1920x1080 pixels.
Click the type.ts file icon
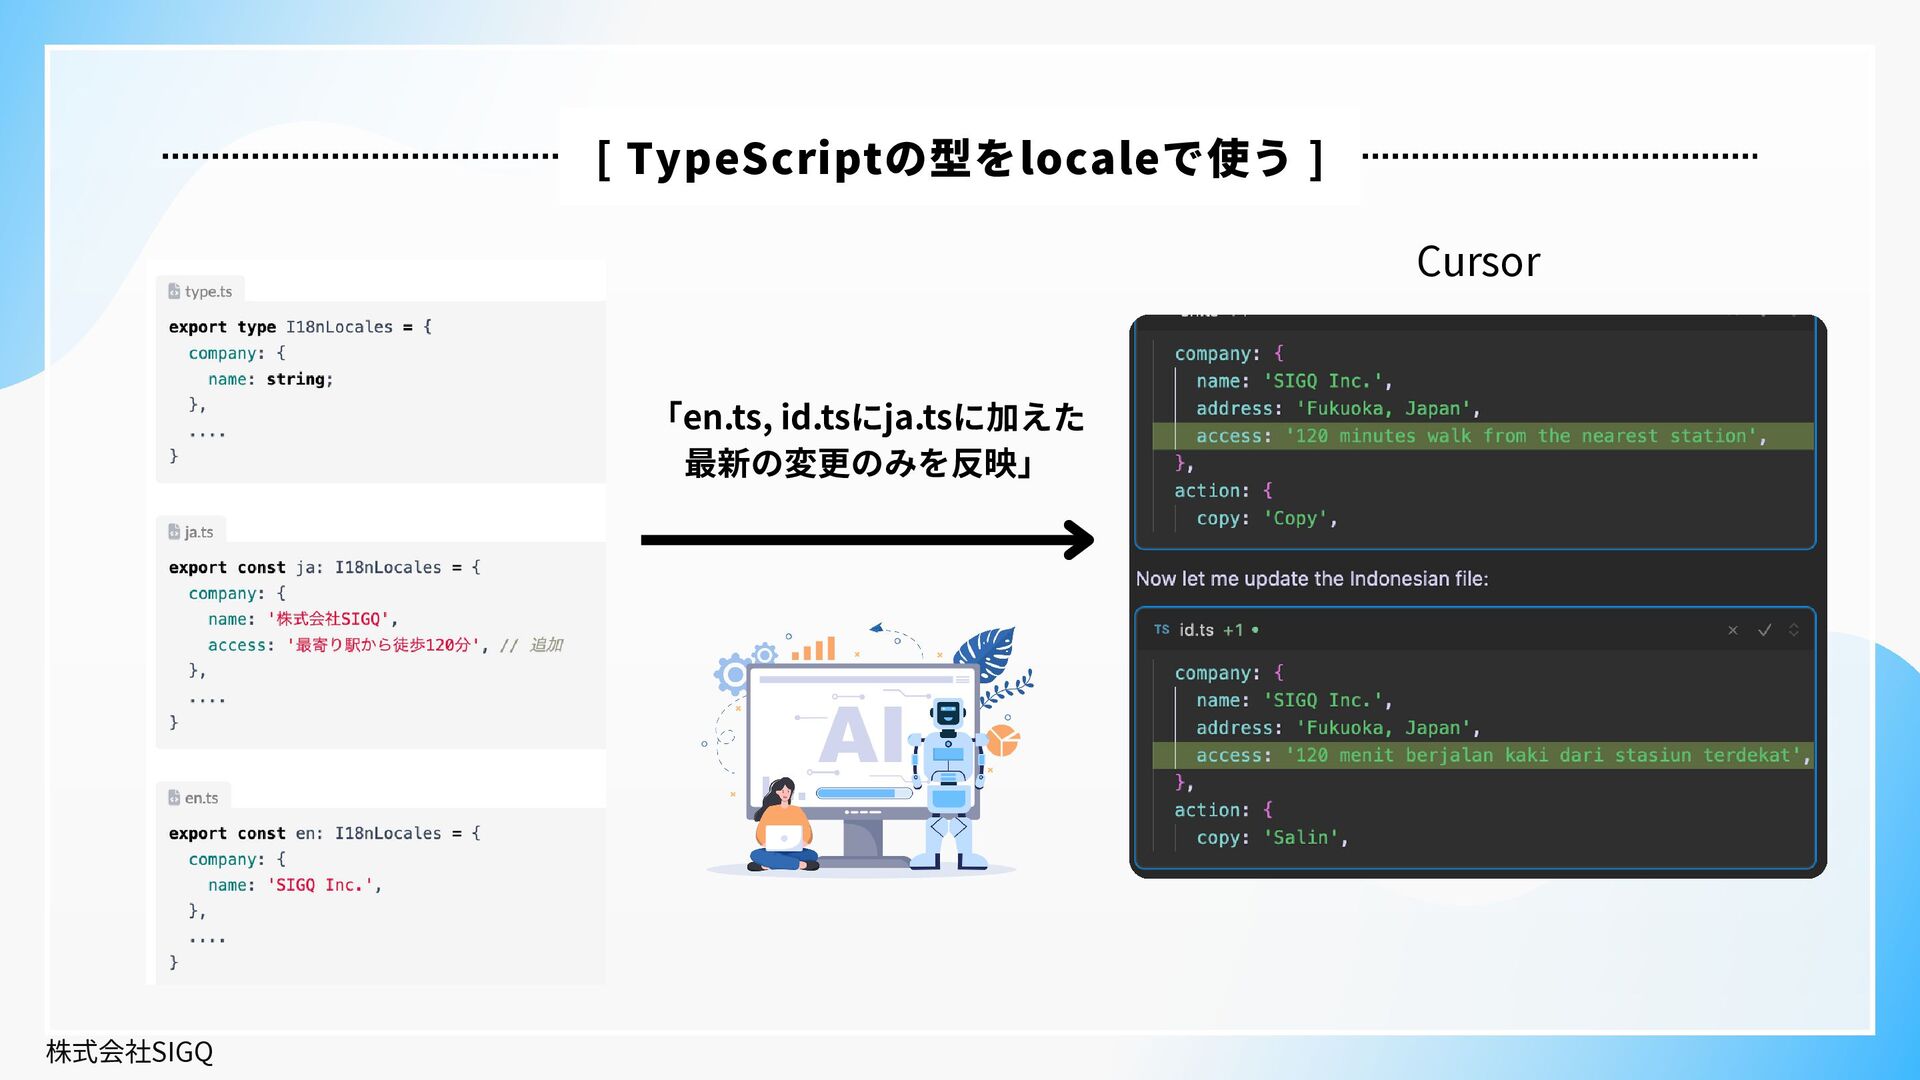tap(174, 292)
